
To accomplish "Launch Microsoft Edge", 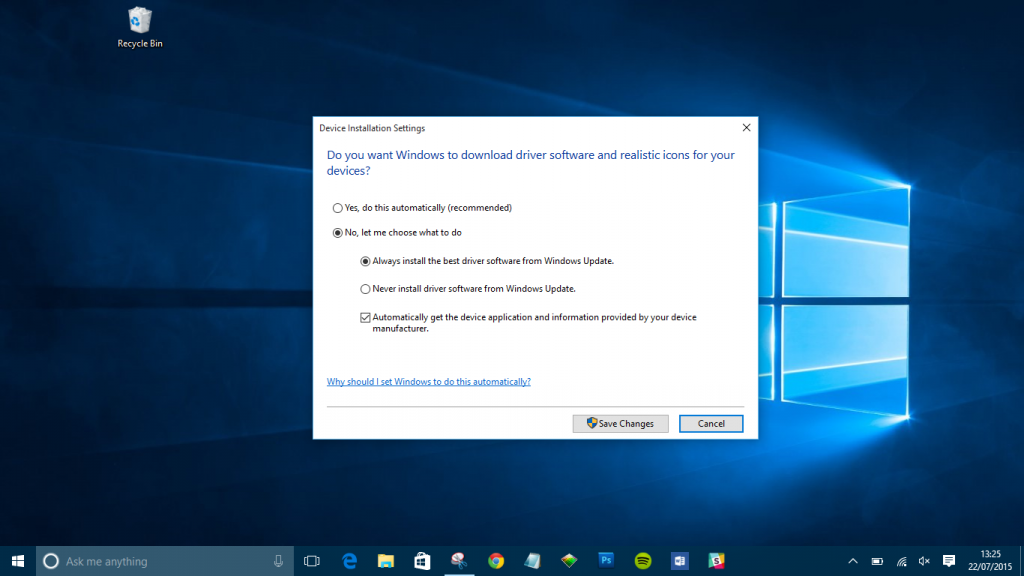I will point(348,560).
